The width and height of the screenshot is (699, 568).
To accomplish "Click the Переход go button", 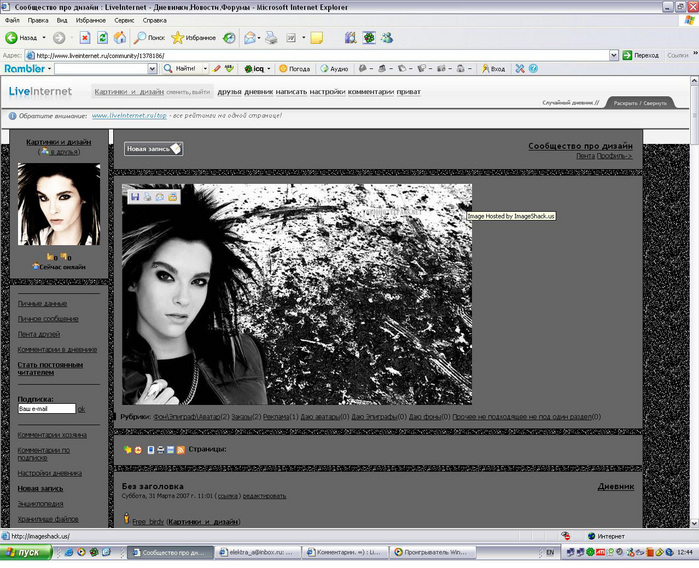I will point(640,55).
